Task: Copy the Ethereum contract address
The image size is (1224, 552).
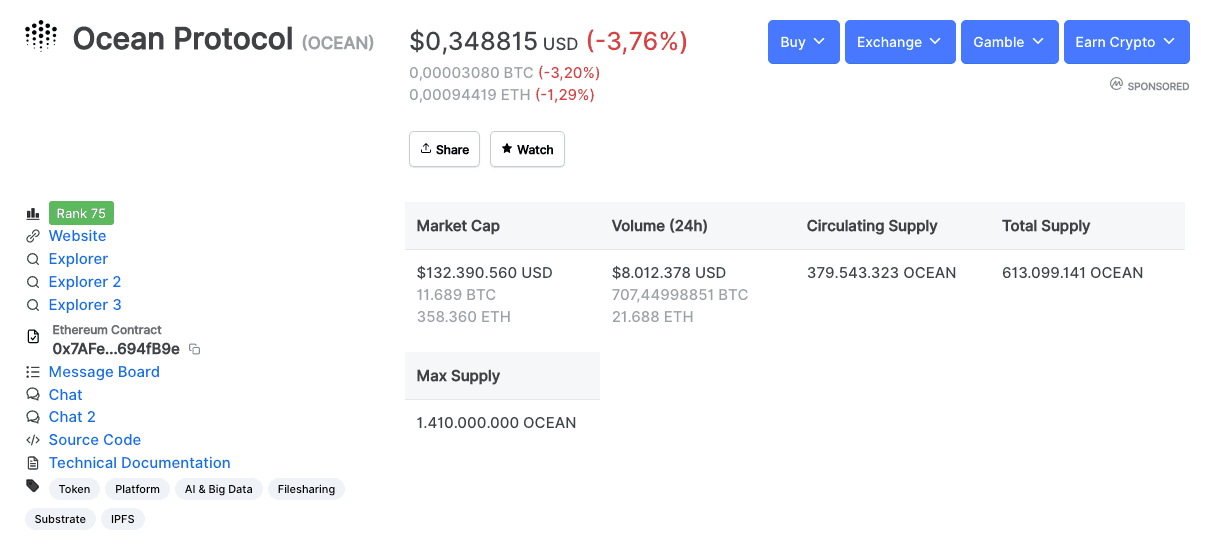Action: [195, 349]
